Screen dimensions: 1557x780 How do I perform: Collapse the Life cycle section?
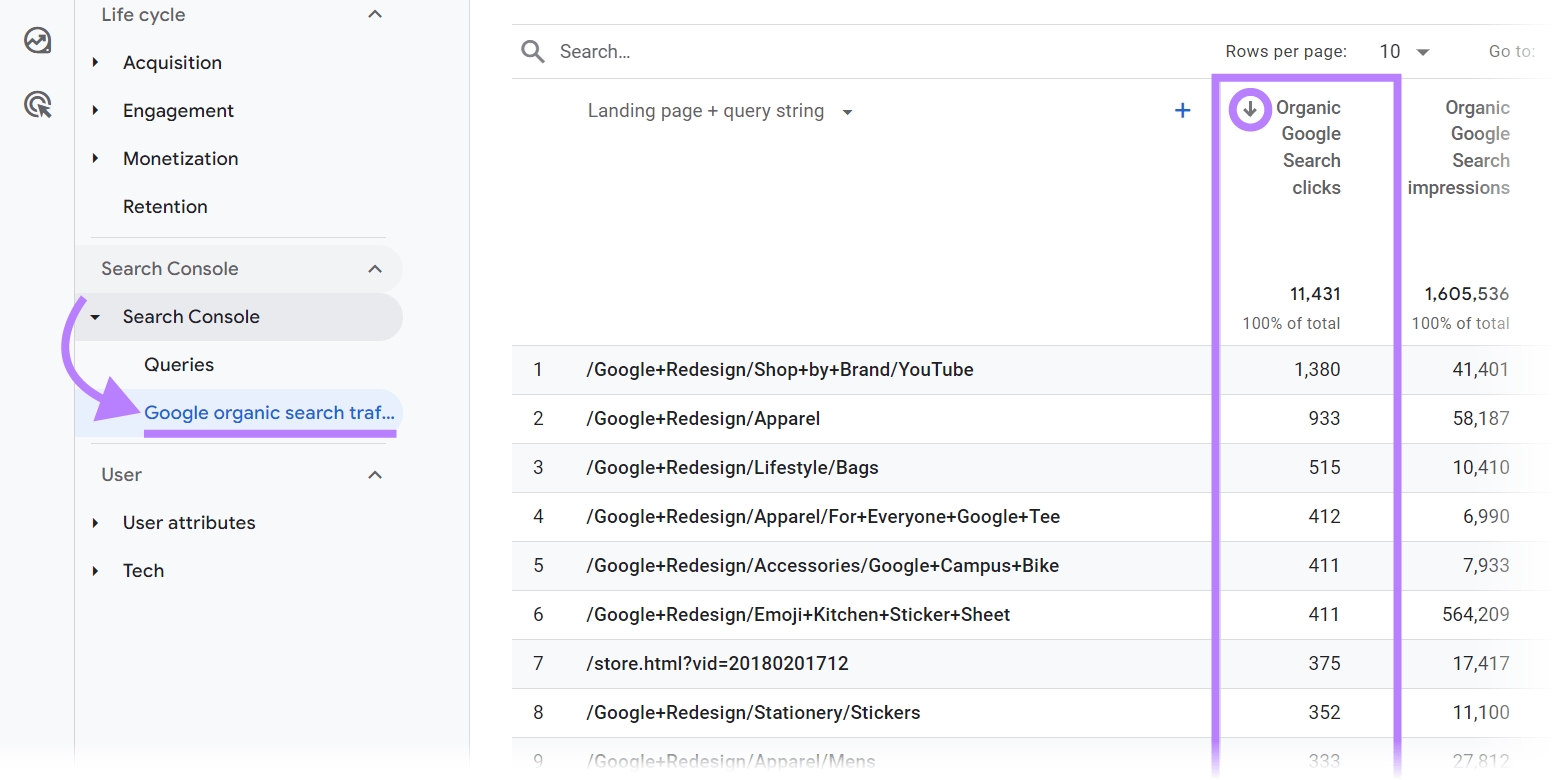375,15
